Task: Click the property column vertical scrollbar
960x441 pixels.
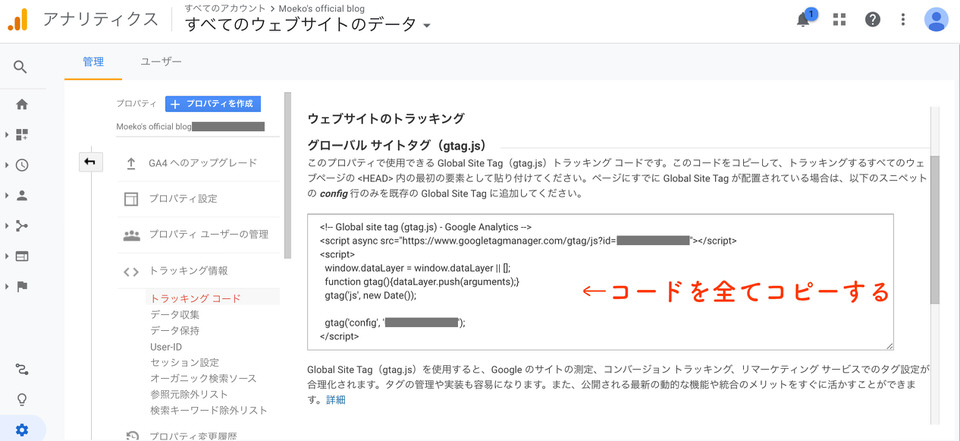Action: click(287, 176)
